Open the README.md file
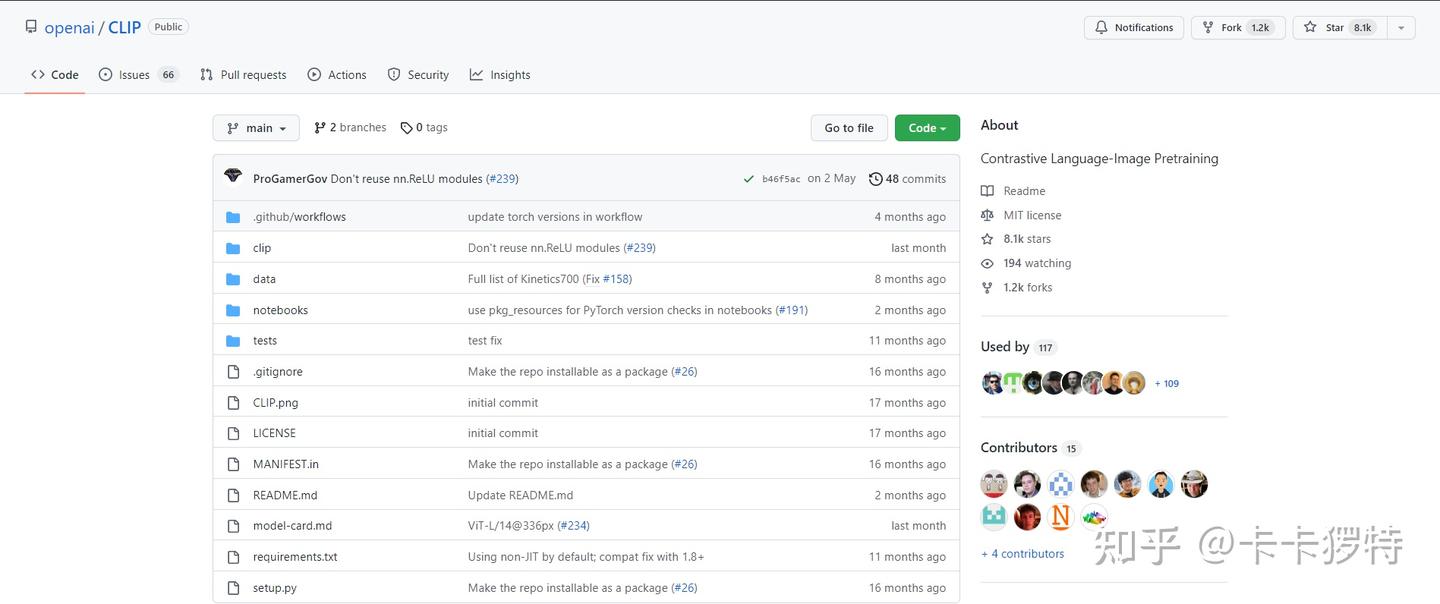The height and width of the screenshot is (604, 1440). (285, 495)
